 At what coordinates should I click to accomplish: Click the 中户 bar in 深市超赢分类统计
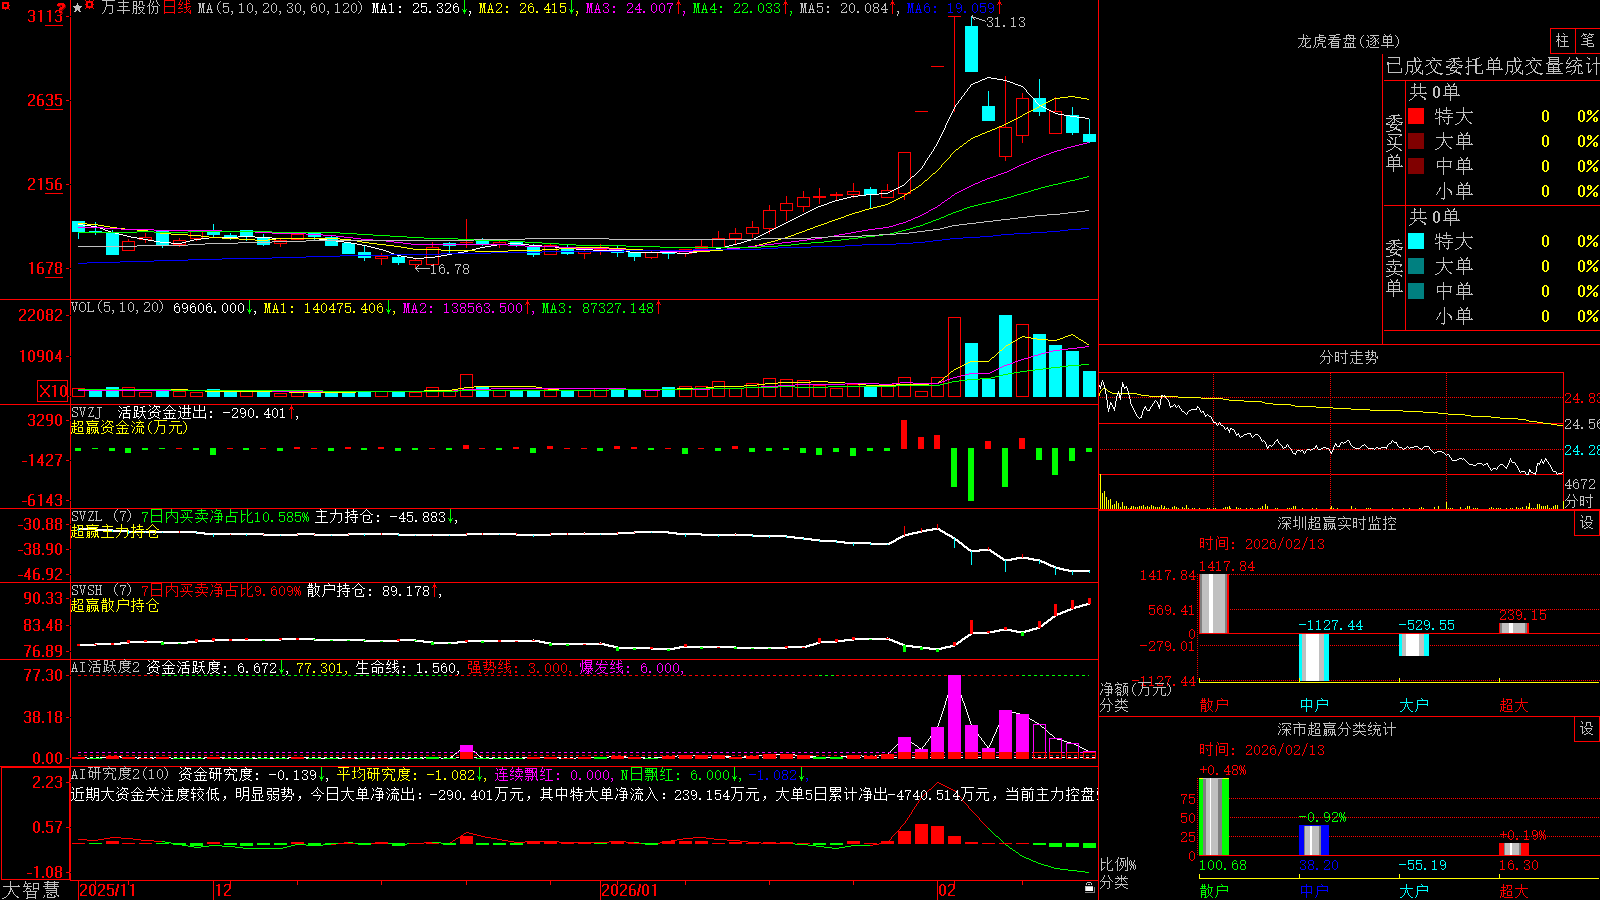1314,841
